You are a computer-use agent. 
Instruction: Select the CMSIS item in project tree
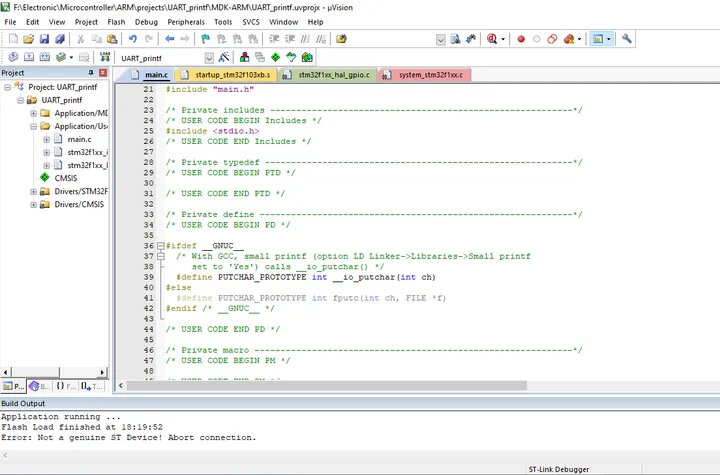tap(66, 178)
